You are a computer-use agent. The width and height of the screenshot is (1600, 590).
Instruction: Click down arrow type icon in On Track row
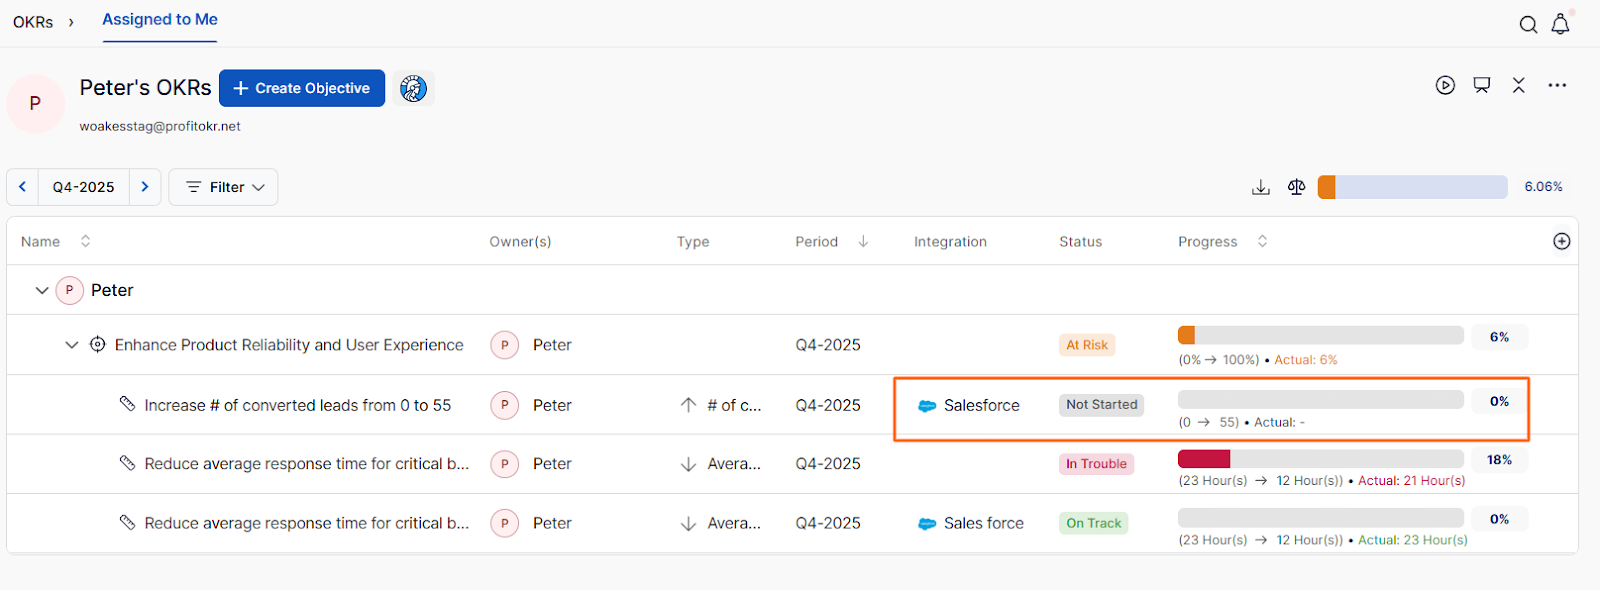coord(688,523)
